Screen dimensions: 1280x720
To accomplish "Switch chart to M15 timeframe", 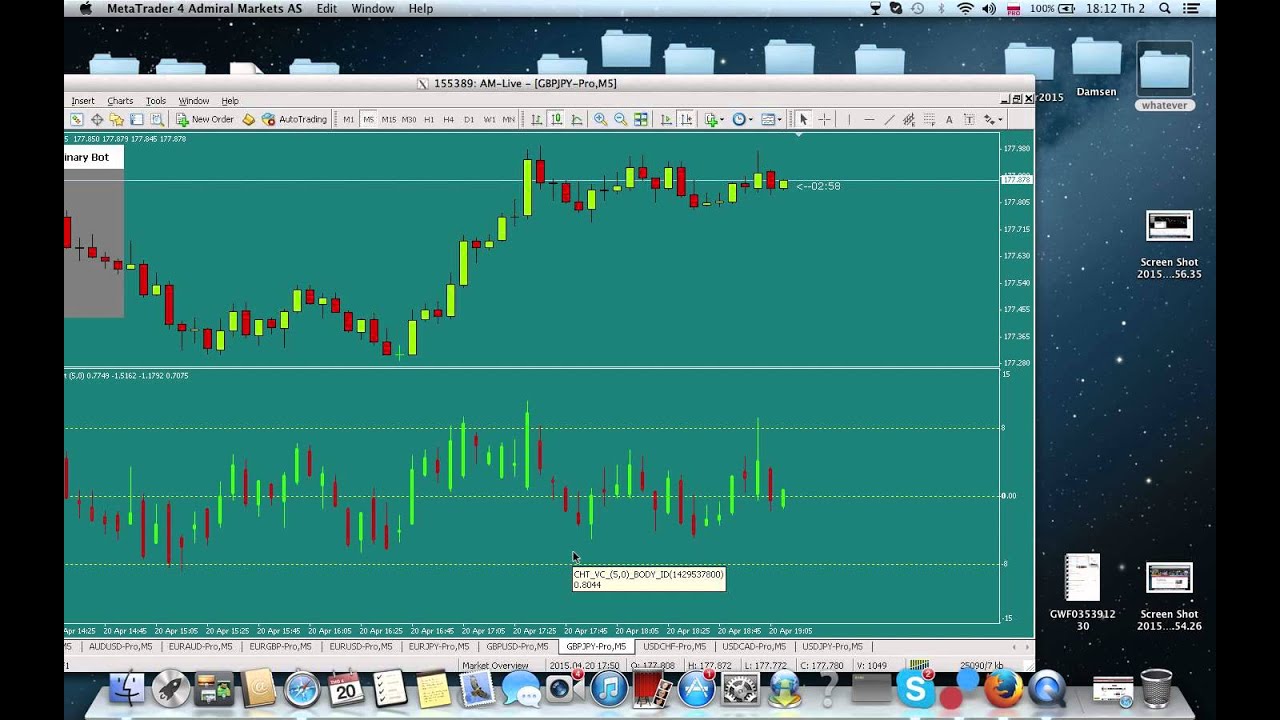I will [388, 119].
